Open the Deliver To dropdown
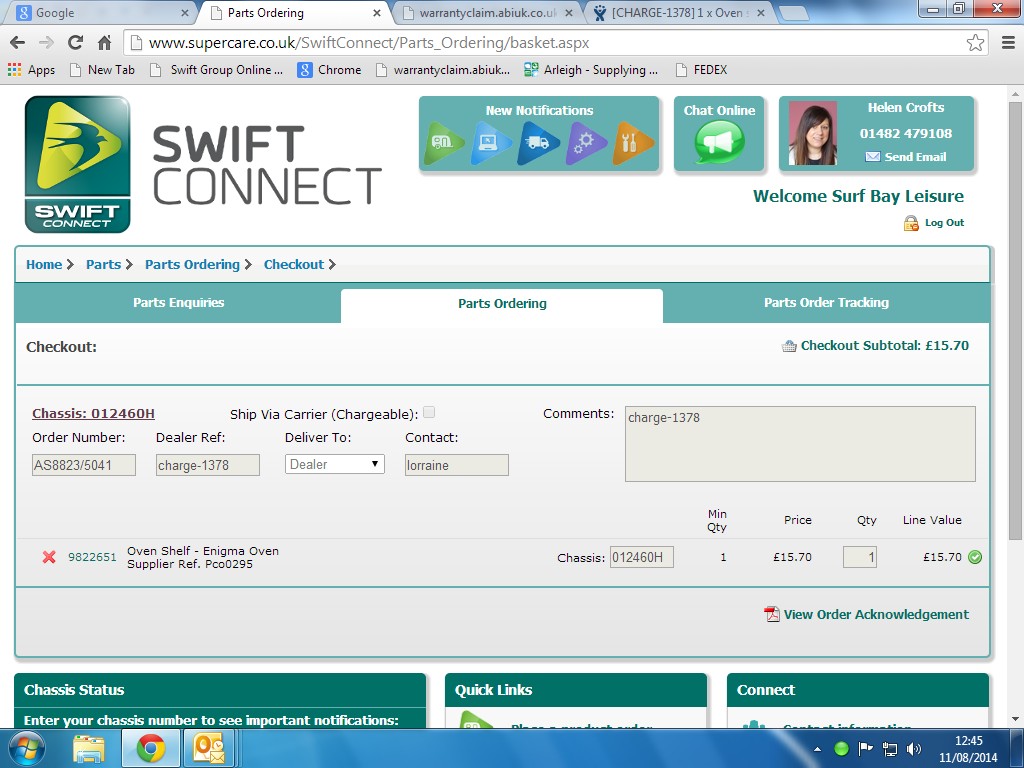 [x=334, y=464]
